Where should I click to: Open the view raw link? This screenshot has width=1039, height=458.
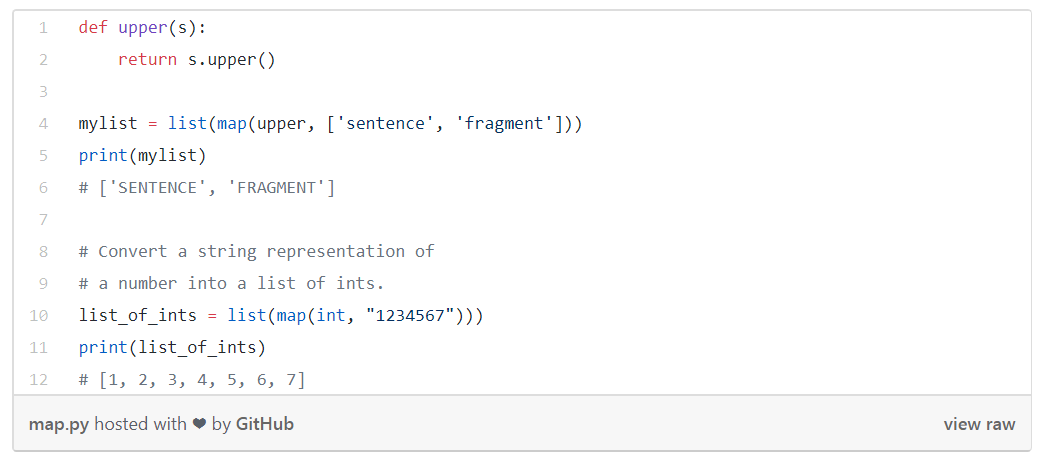978,424
